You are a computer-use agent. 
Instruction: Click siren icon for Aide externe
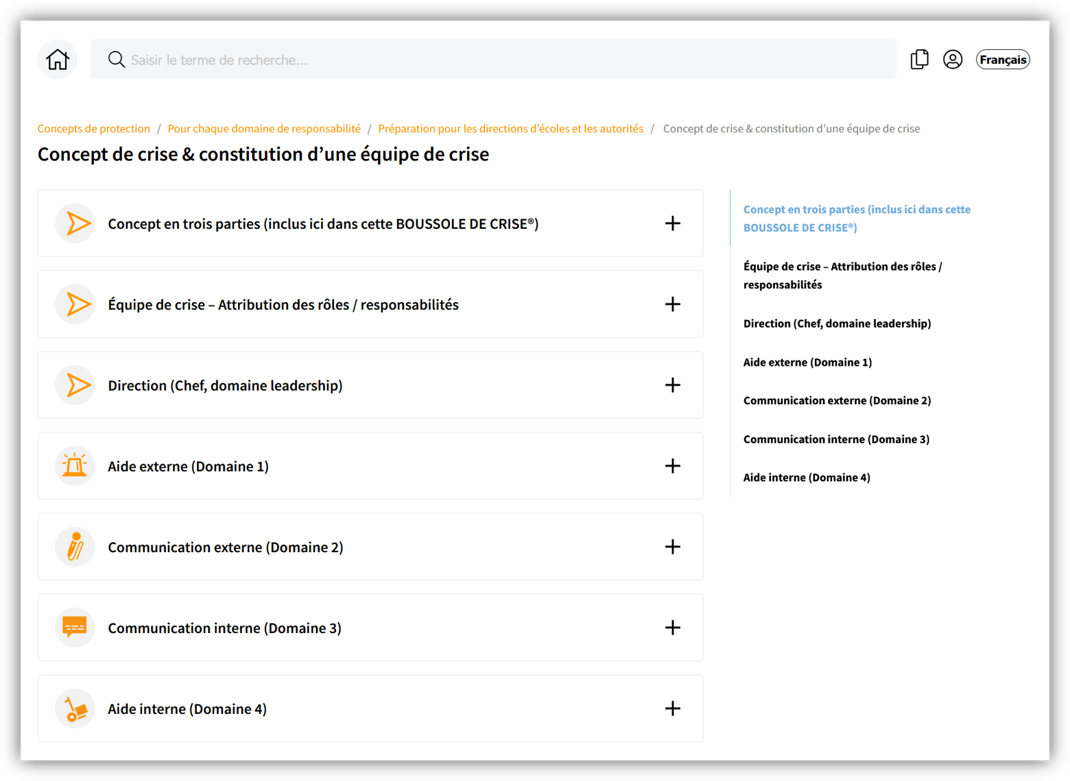(75, 466)
